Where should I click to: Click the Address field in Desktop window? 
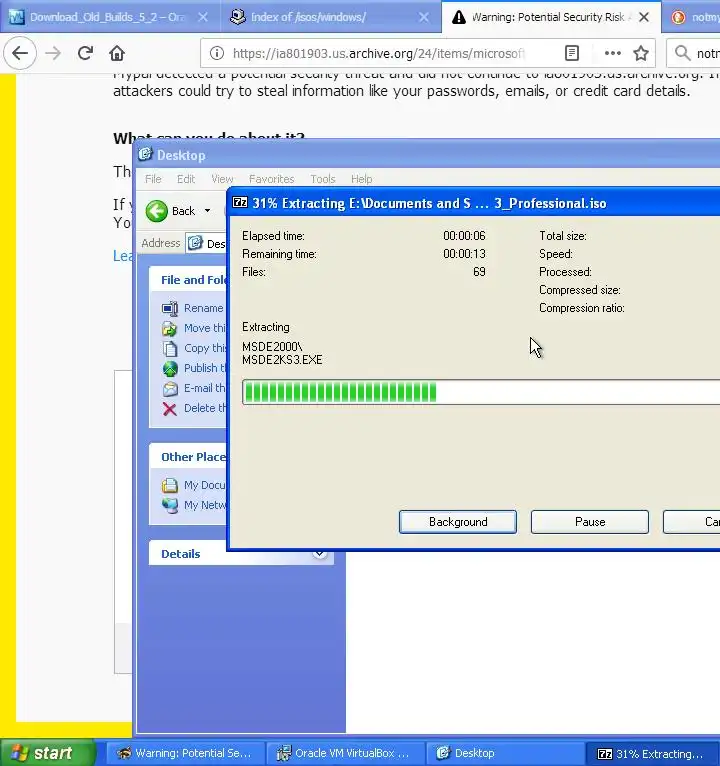(x=207, y=243)
